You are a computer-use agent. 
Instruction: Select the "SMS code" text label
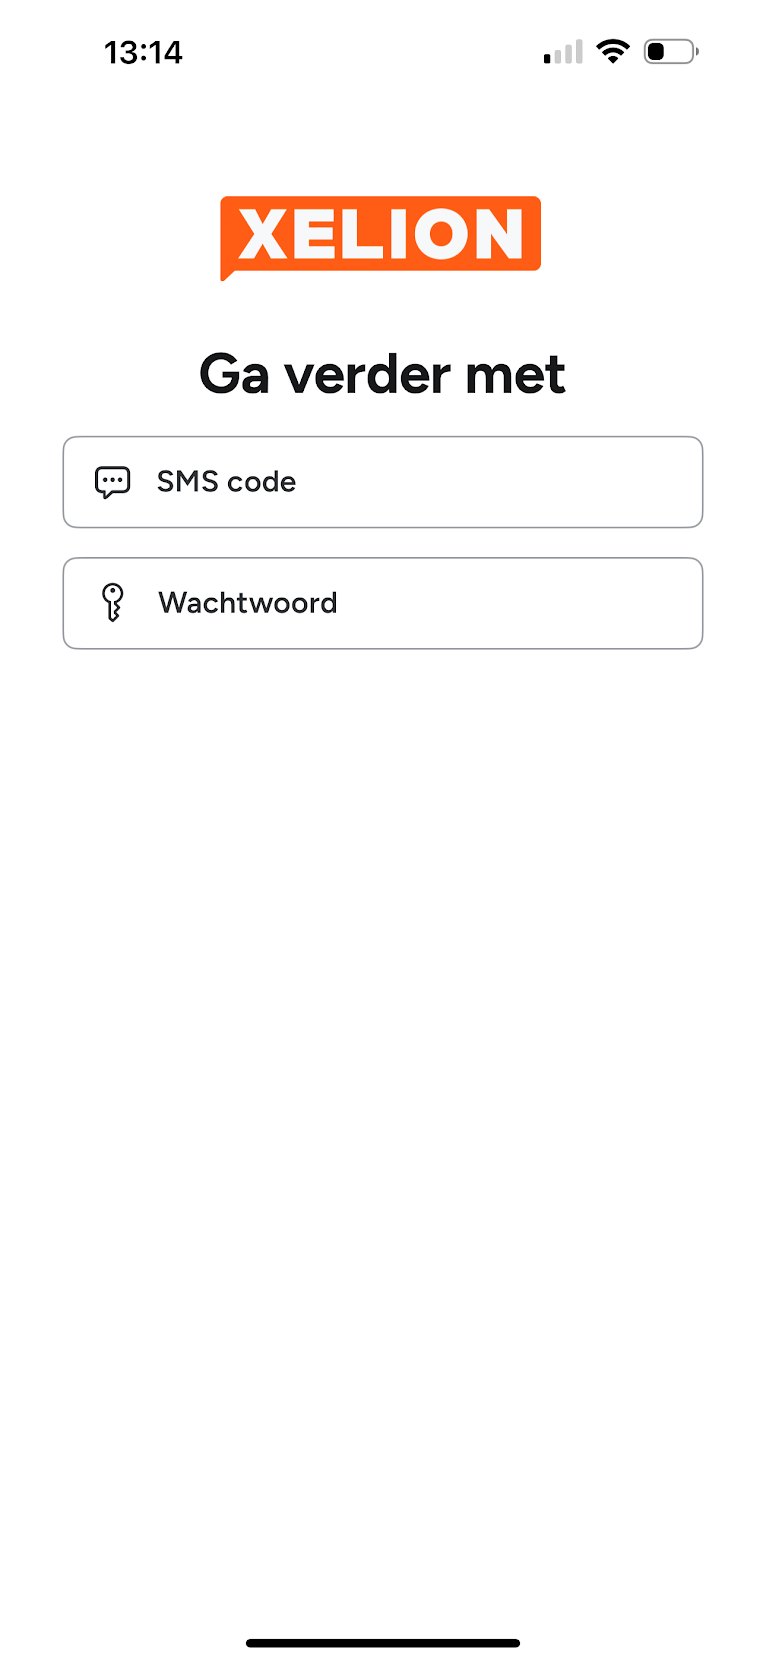pyautogui.click(x=226, y=482)
